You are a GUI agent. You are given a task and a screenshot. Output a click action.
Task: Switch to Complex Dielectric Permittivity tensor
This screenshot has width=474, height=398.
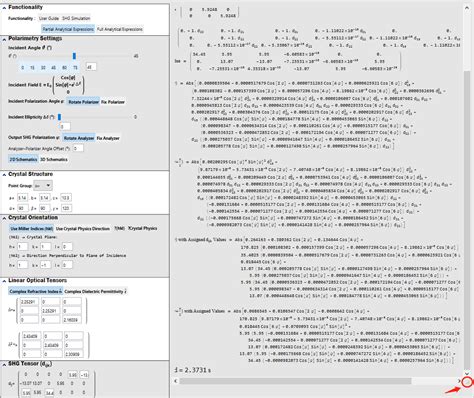(x=95, y=291)
